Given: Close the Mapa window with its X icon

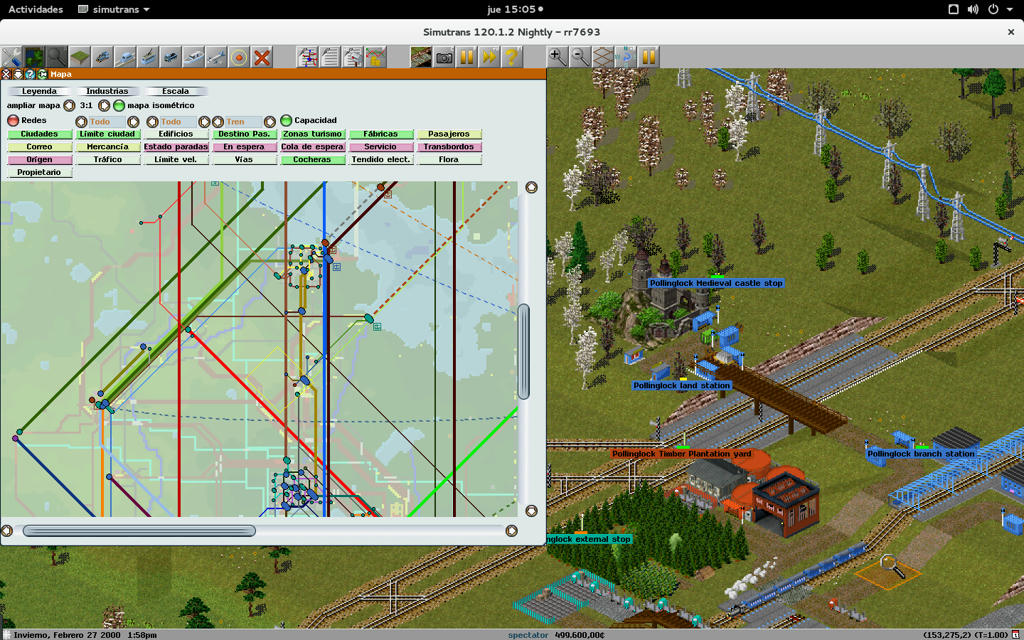Looking at the screenshot, I should (x=7, y=74).
